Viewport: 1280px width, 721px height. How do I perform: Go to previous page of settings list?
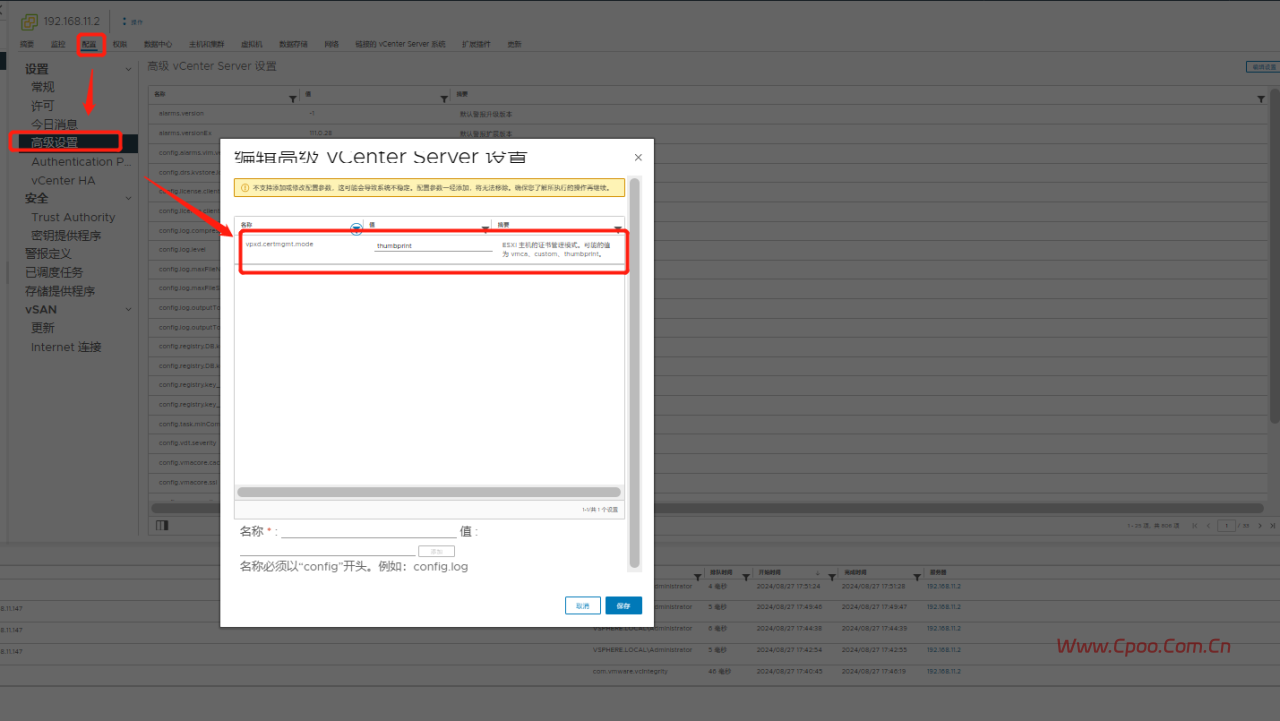pos(1208,525)
